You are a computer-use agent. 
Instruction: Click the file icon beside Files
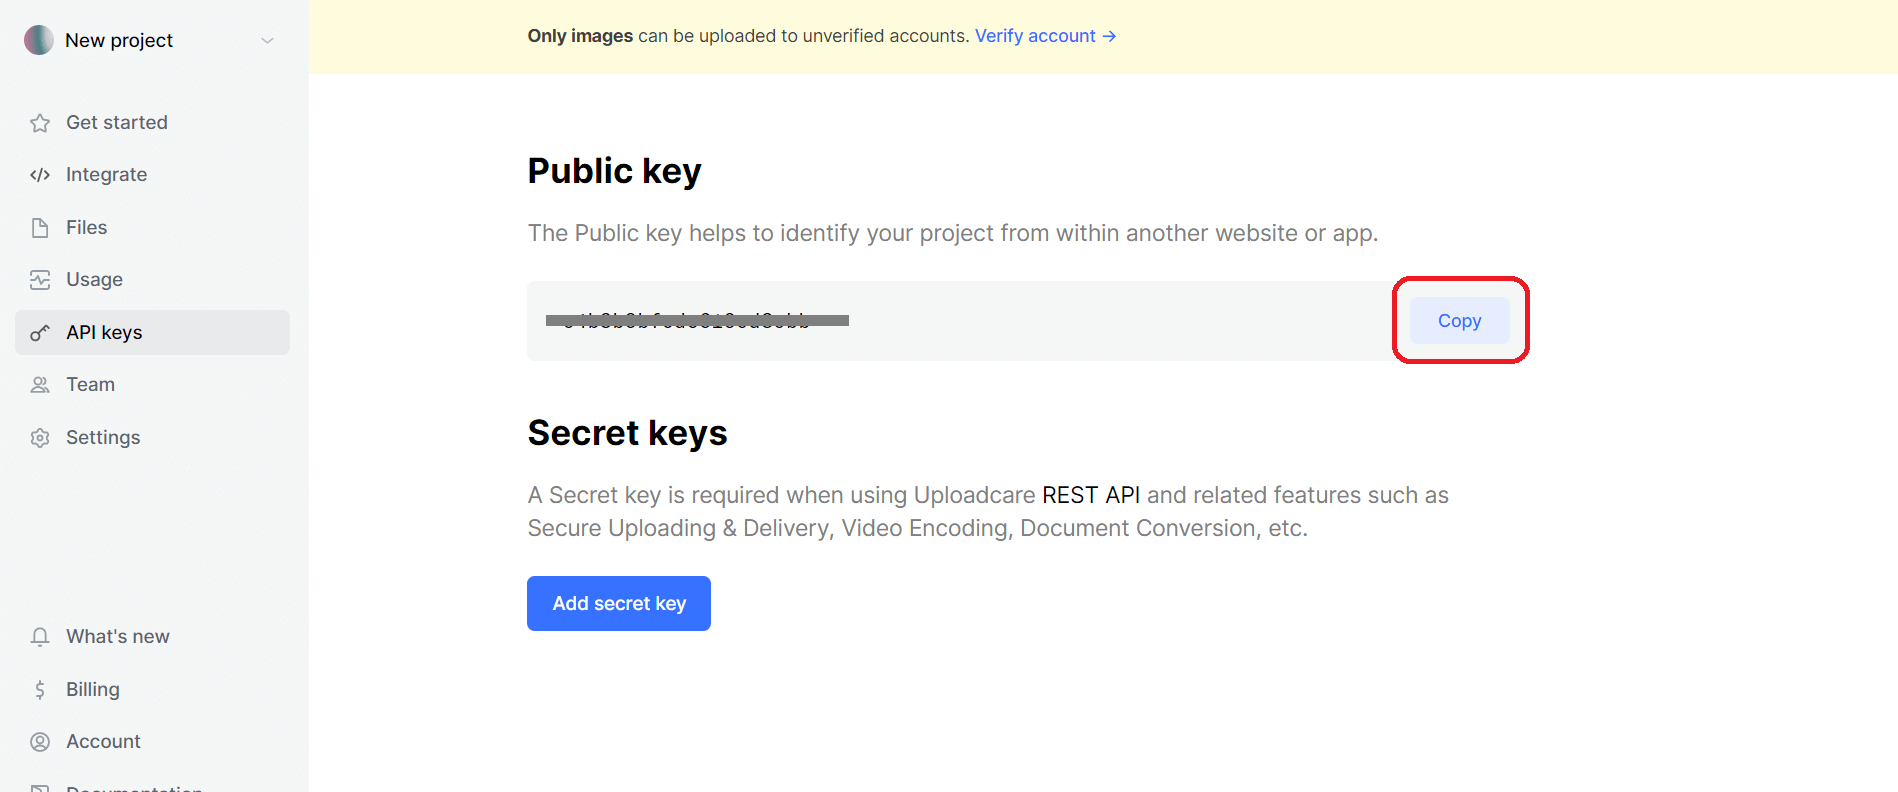tap(40, 227)
